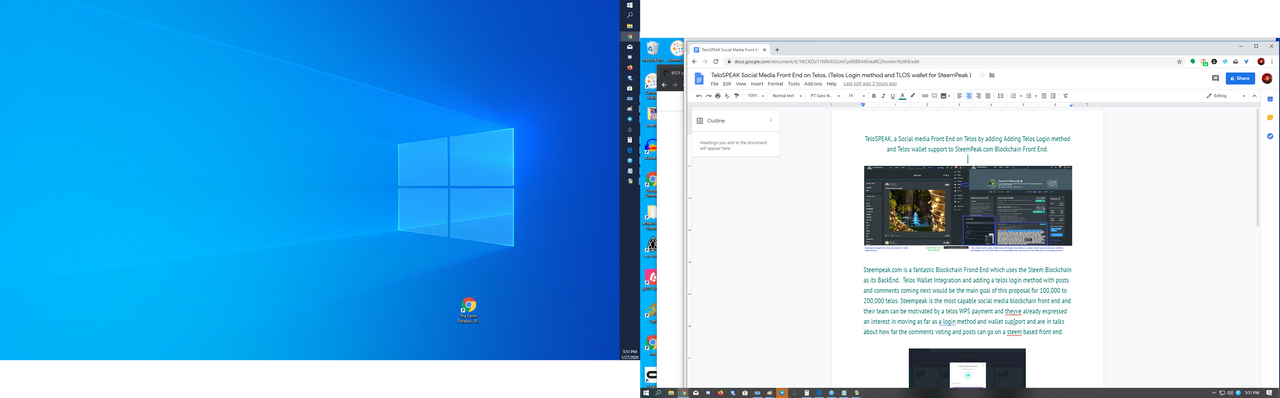The image size is (1280, 398).
Task: Go back in Chrome
Action: coord(695,61)
